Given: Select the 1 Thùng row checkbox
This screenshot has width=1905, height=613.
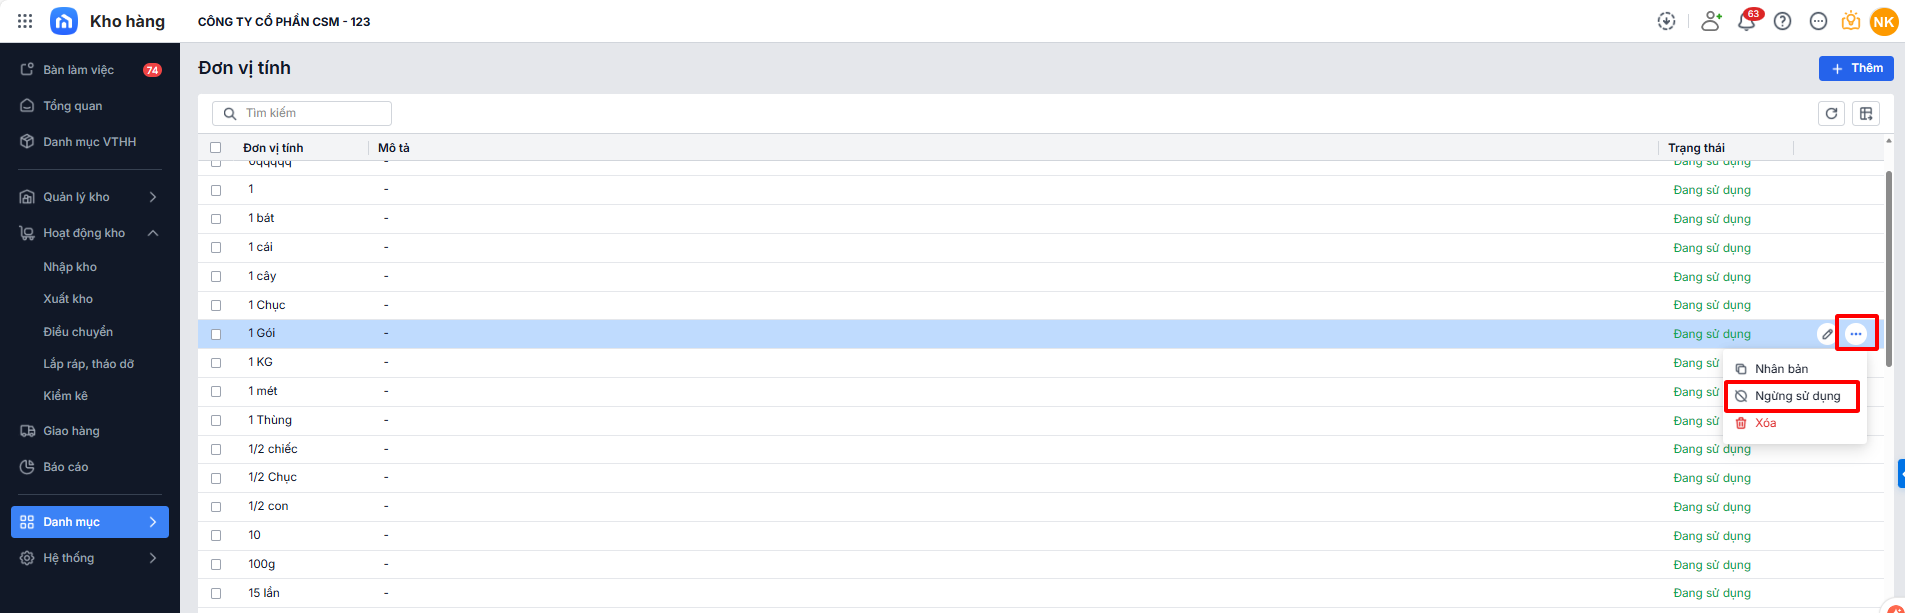Looking at the screenshot, I should click(216, 421).
